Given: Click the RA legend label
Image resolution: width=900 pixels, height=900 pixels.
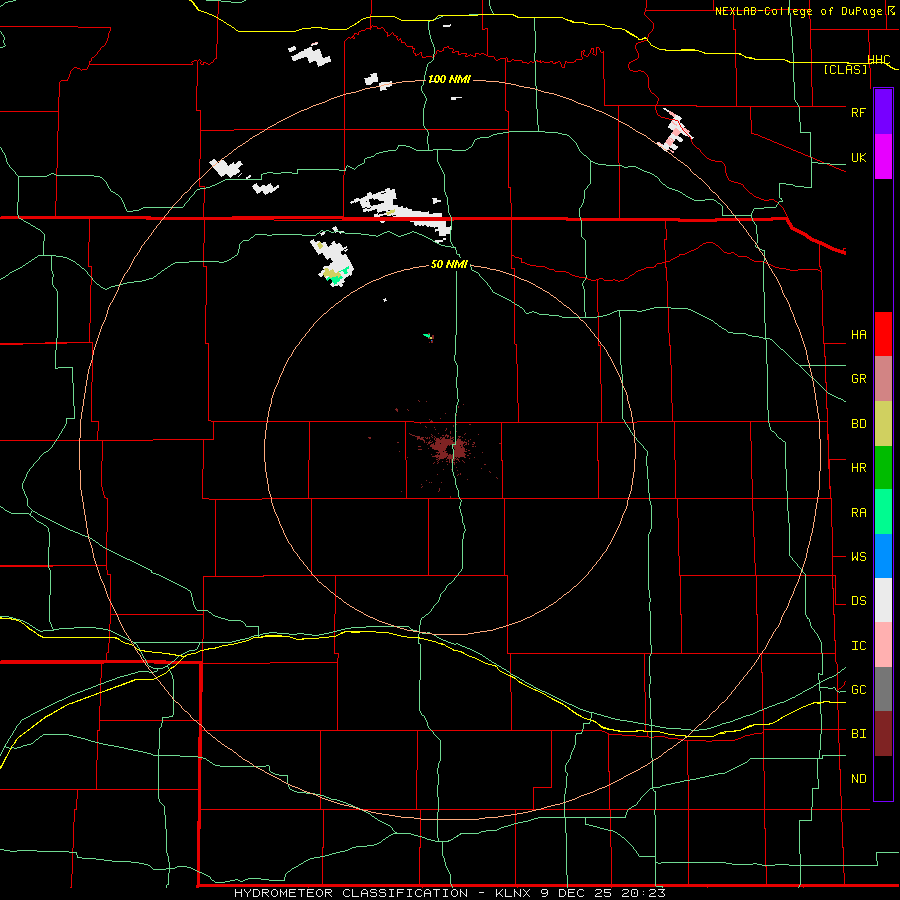Looking at the screenshot, I should pyautogui.click(x=858, y=513).
